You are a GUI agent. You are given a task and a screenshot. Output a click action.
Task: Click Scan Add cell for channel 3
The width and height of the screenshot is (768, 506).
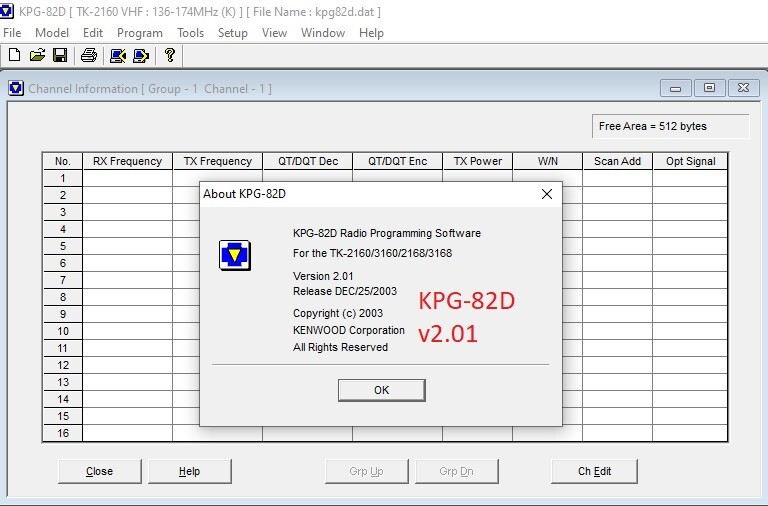click(x=618, y=212)
